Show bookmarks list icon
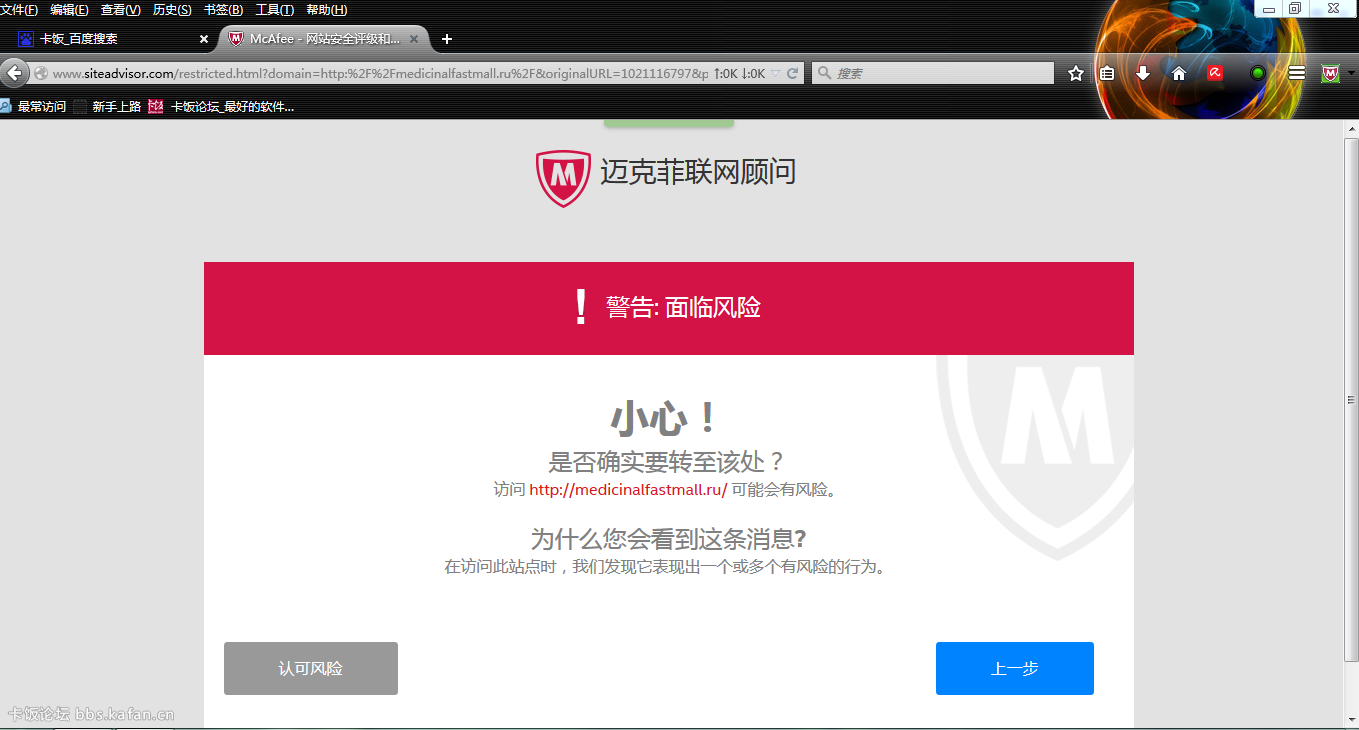Viewport: 1359px width, 730px height. click(1107, 73)
